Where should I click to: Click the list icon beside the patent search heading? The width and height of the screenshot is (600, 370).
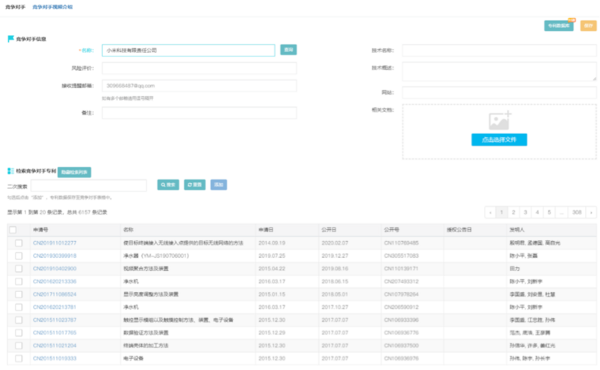[11, 171]
